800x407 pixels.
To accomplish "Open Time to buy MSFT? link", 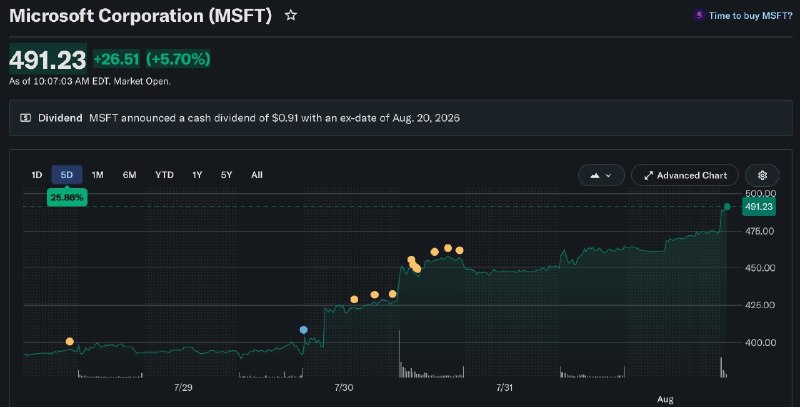I will tap(750, 16).
